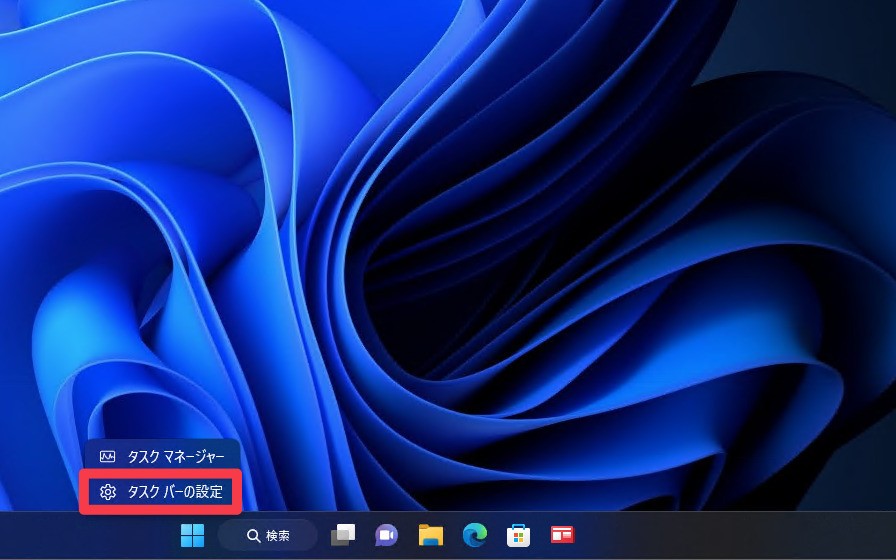
Task: Choose タスク バーの設定 menu entry
Action: point(162,492)
